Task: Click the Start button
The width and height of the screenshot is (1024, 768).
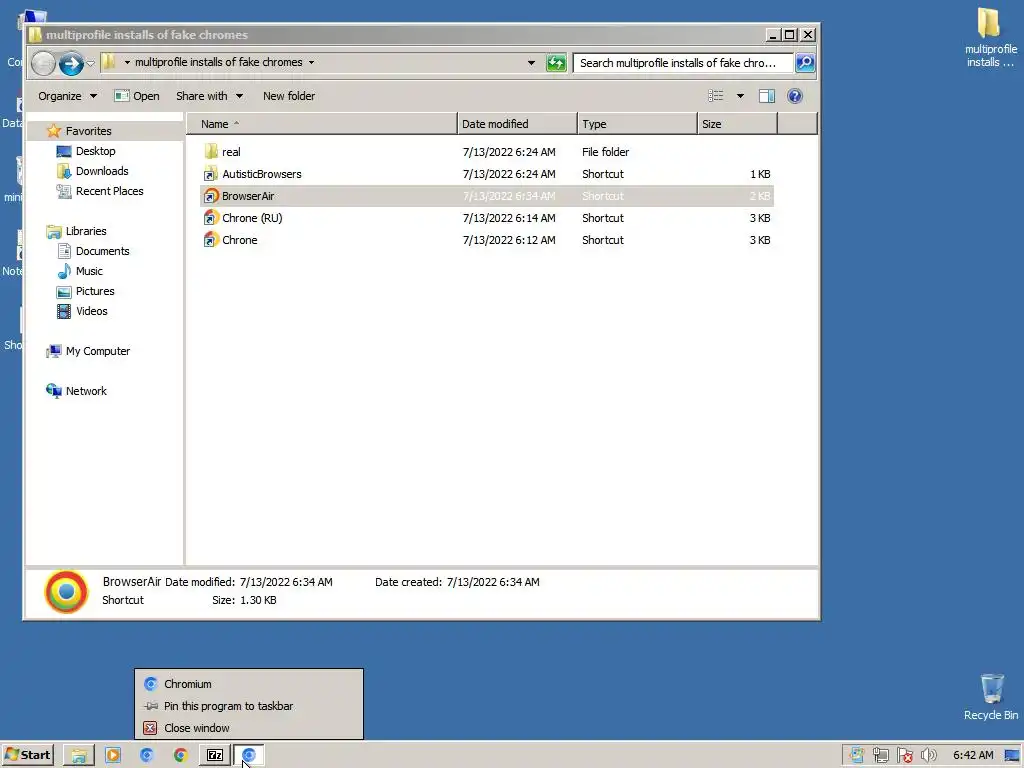Action: tap(27, 755)
